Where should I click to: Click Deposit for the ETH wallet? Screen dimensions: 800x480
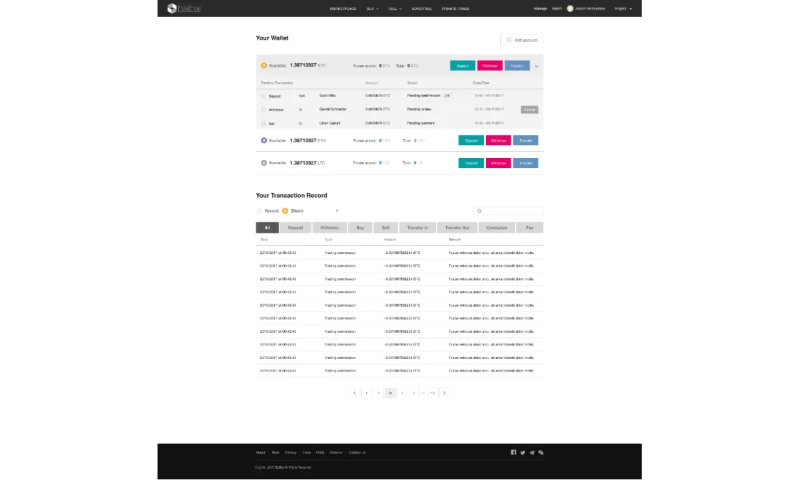click(x=471, y=140)
